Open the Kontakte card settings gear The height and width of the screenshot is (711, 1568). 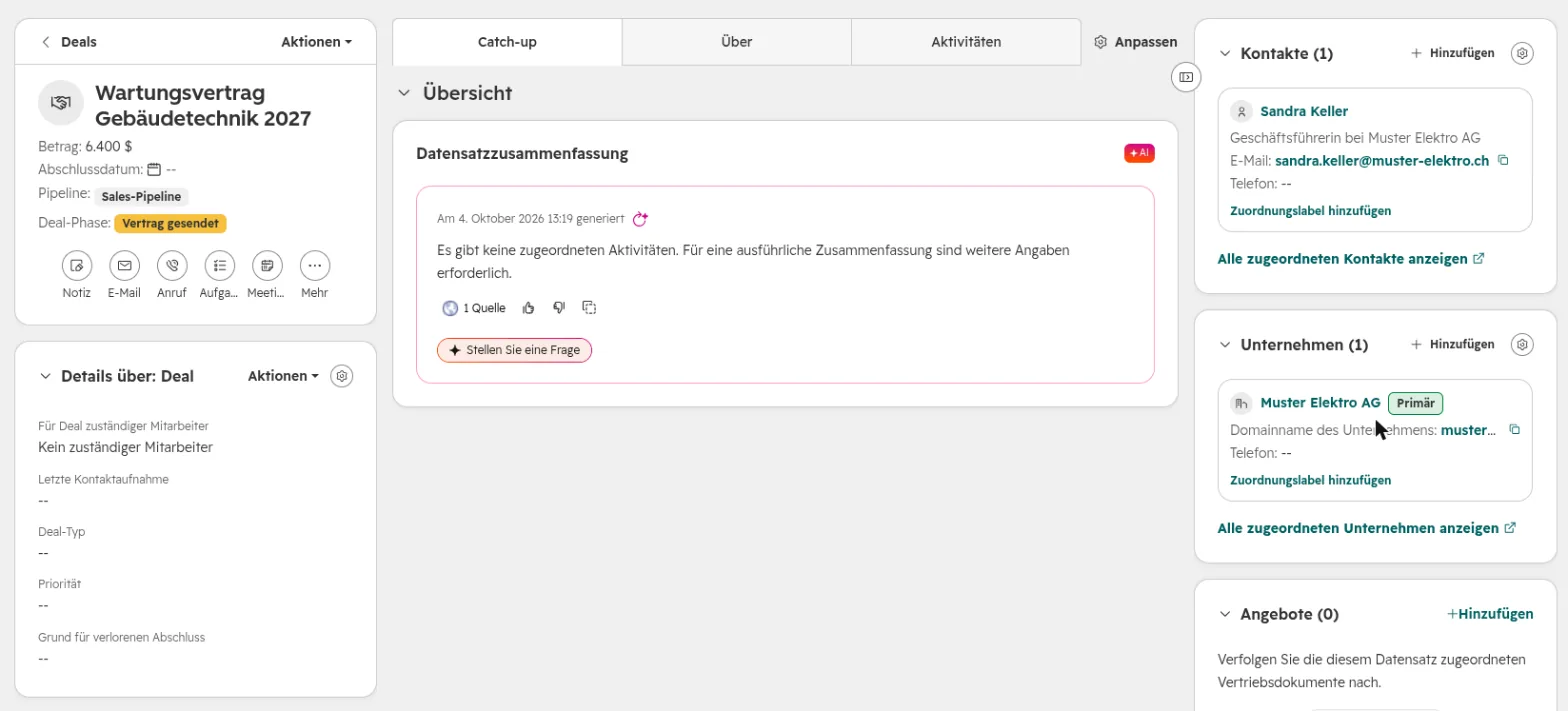[x=1521, y=53]
